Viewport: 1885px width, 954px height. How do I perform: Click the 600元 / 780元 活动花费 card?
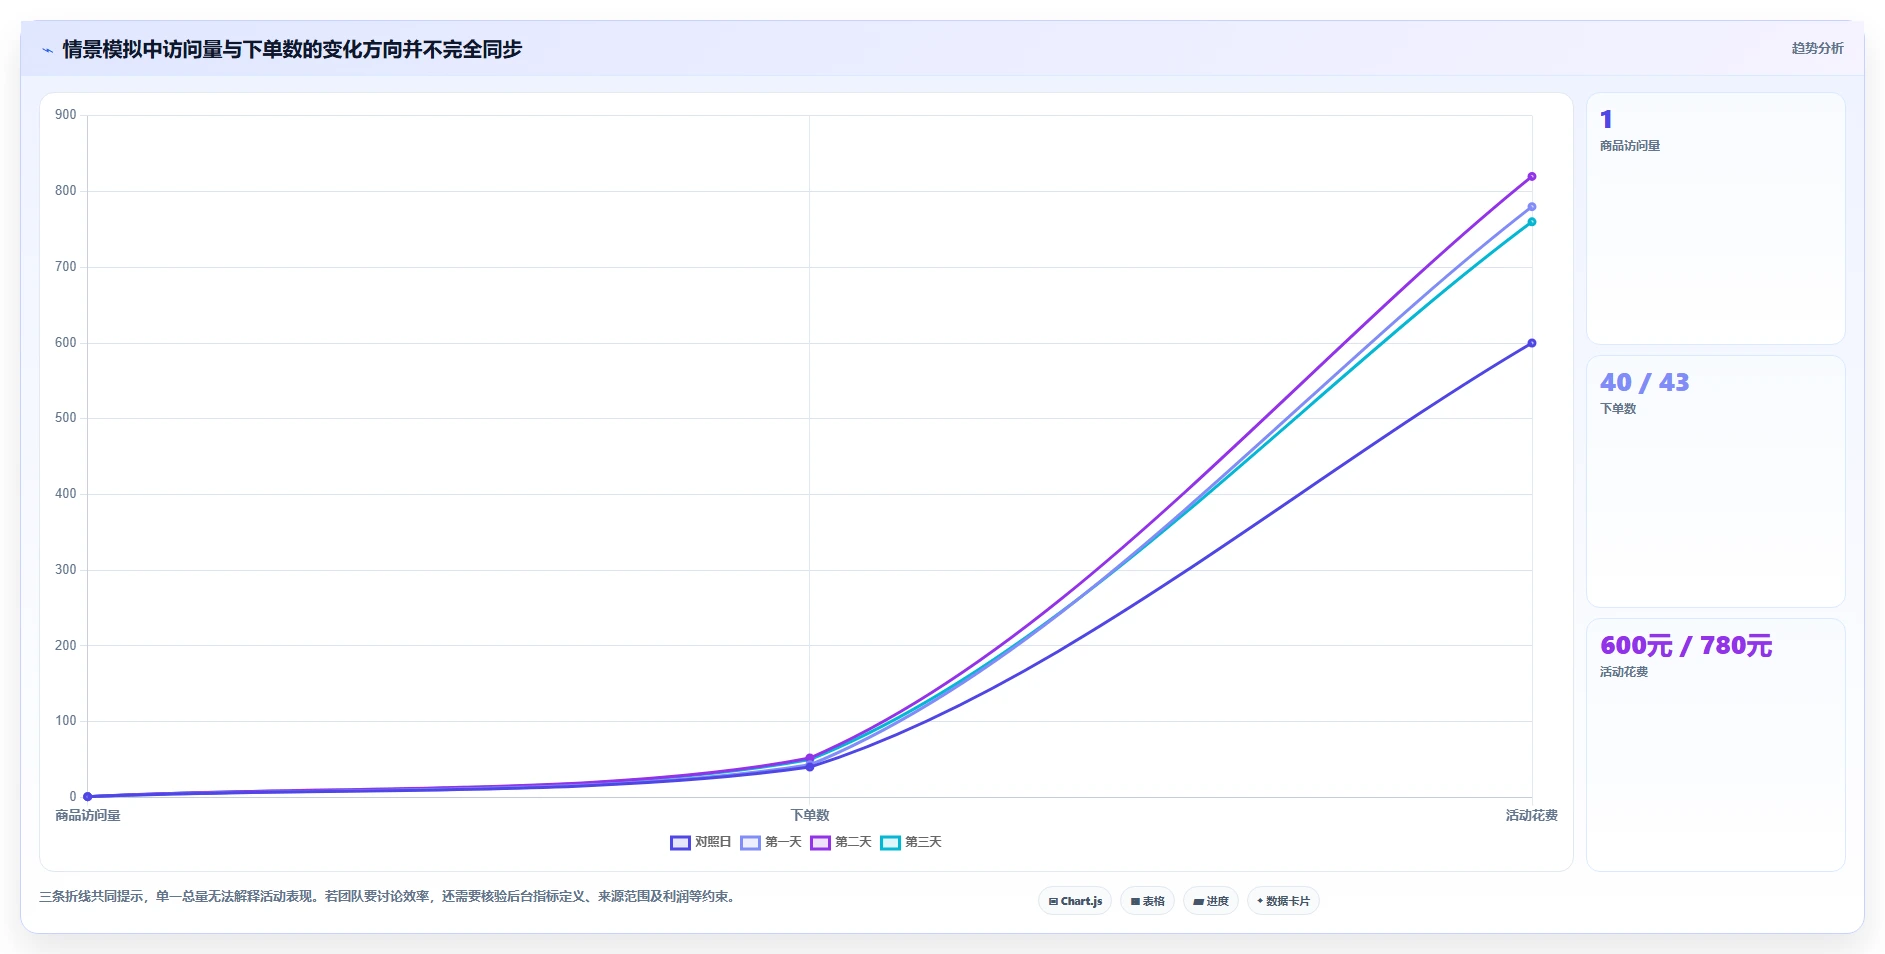(1716, 745)
